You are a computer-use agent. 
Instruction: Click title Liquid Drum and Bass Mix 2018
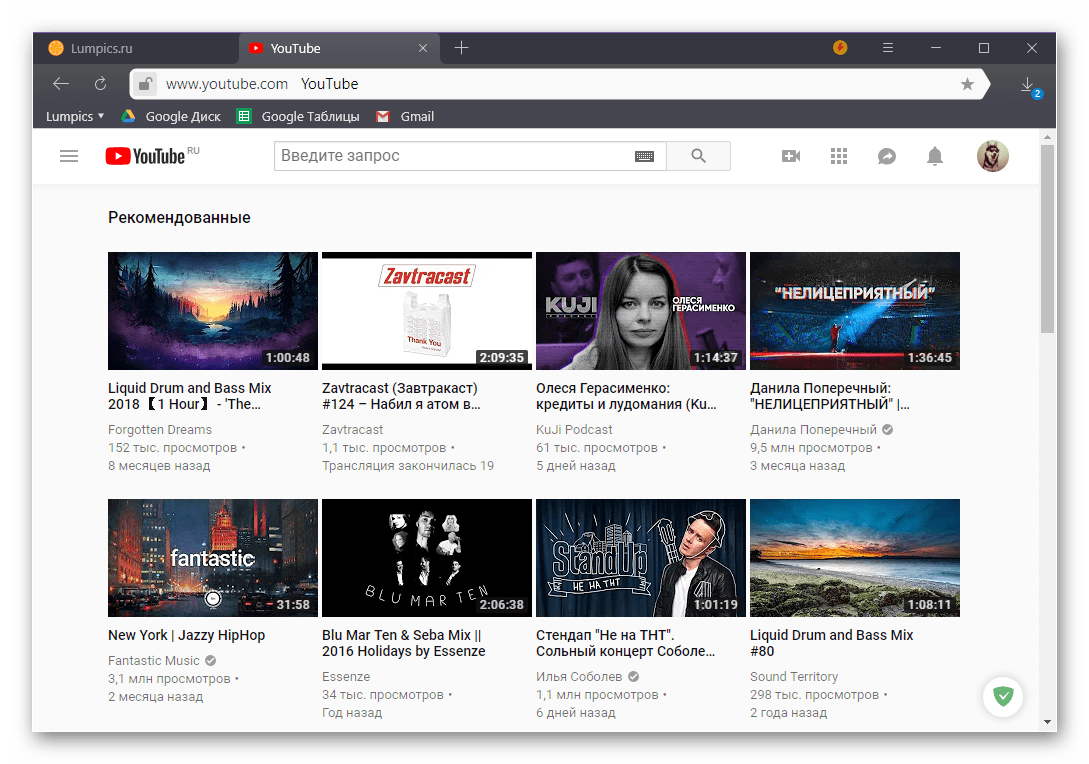(190, 396)
